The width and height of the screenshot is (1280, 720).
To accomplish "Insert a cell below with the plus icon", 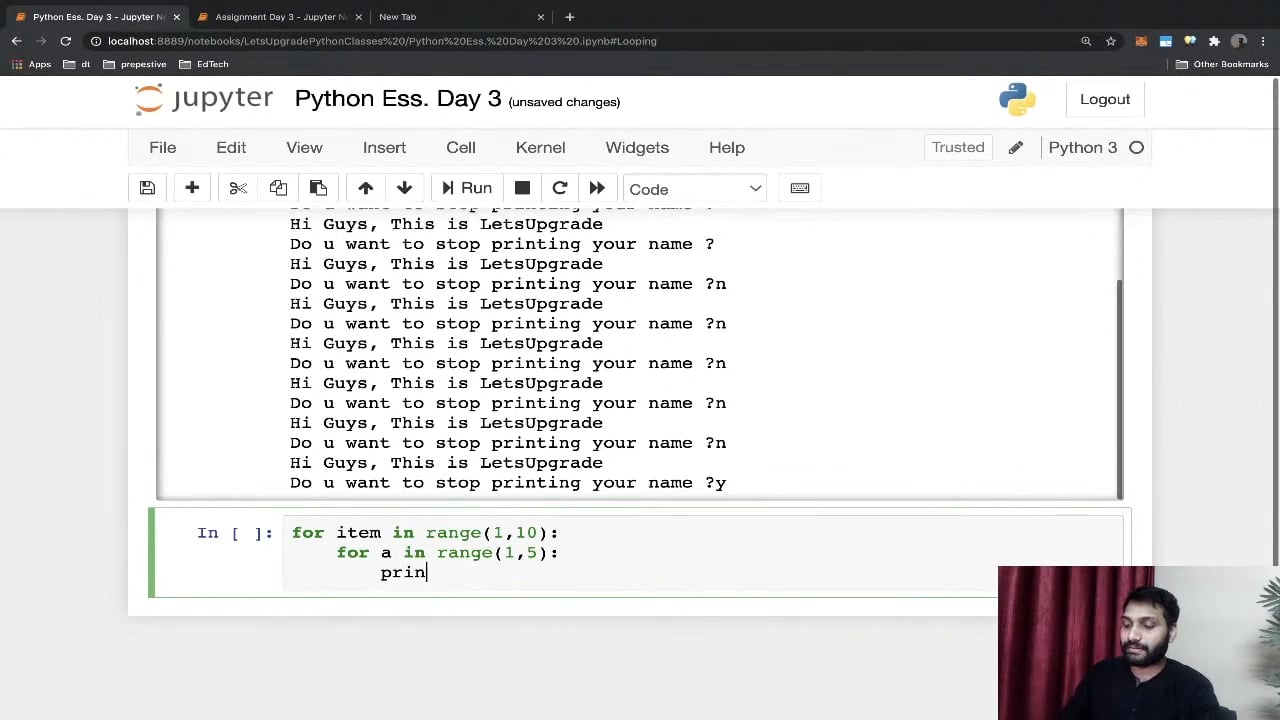I will (x=192, y=189).
